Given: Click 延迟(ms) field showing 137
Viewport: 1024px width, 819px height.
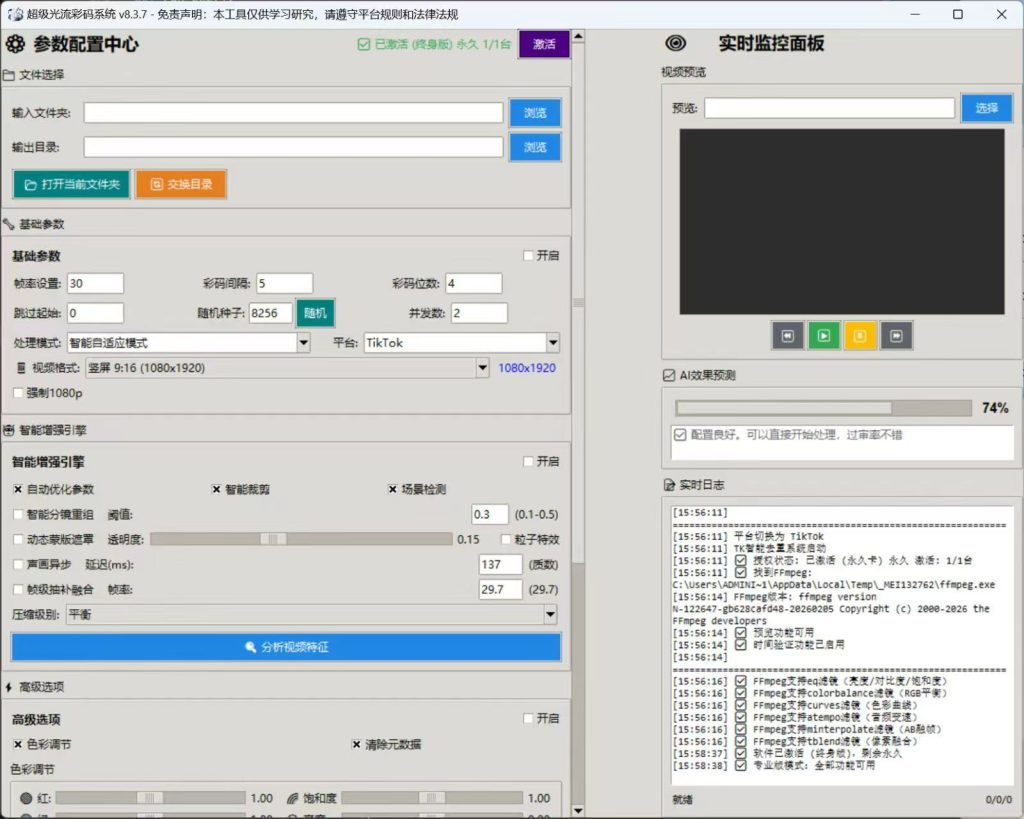Looking at the screenshot, I should [x=500, y=564].
